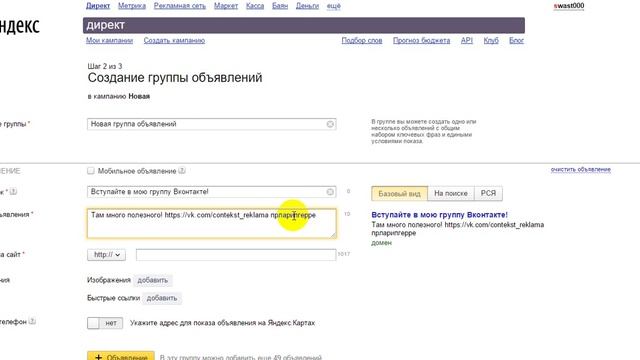The height and width of the screenshot is (360, 640).
Task: Click the директ header bar title
Action: pos(105,25)
